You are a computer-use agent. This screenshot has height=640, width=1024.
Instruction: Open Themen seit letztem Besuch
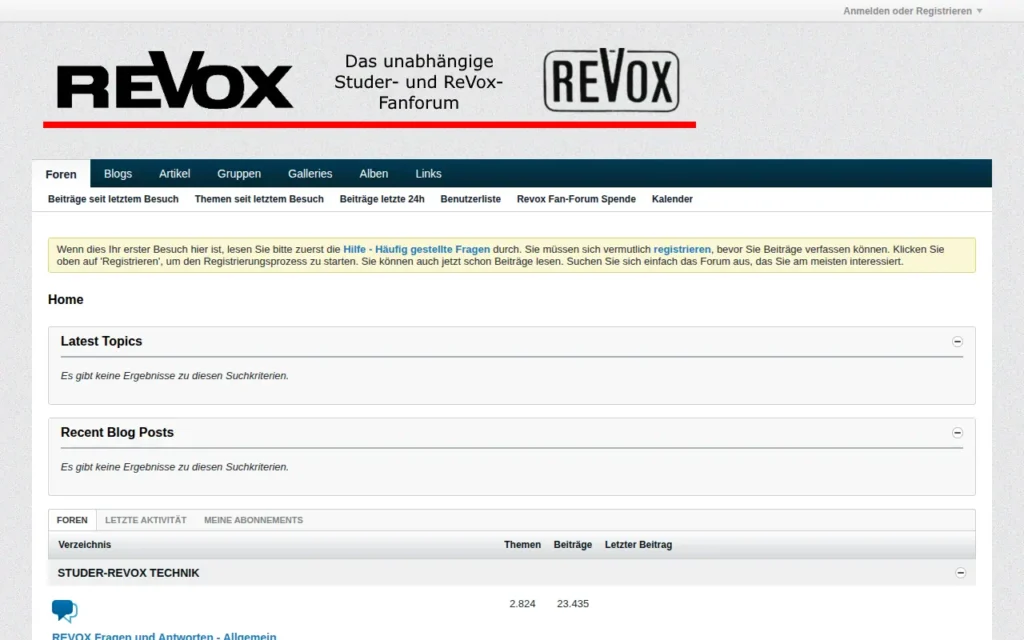click(x=259, y=199)
